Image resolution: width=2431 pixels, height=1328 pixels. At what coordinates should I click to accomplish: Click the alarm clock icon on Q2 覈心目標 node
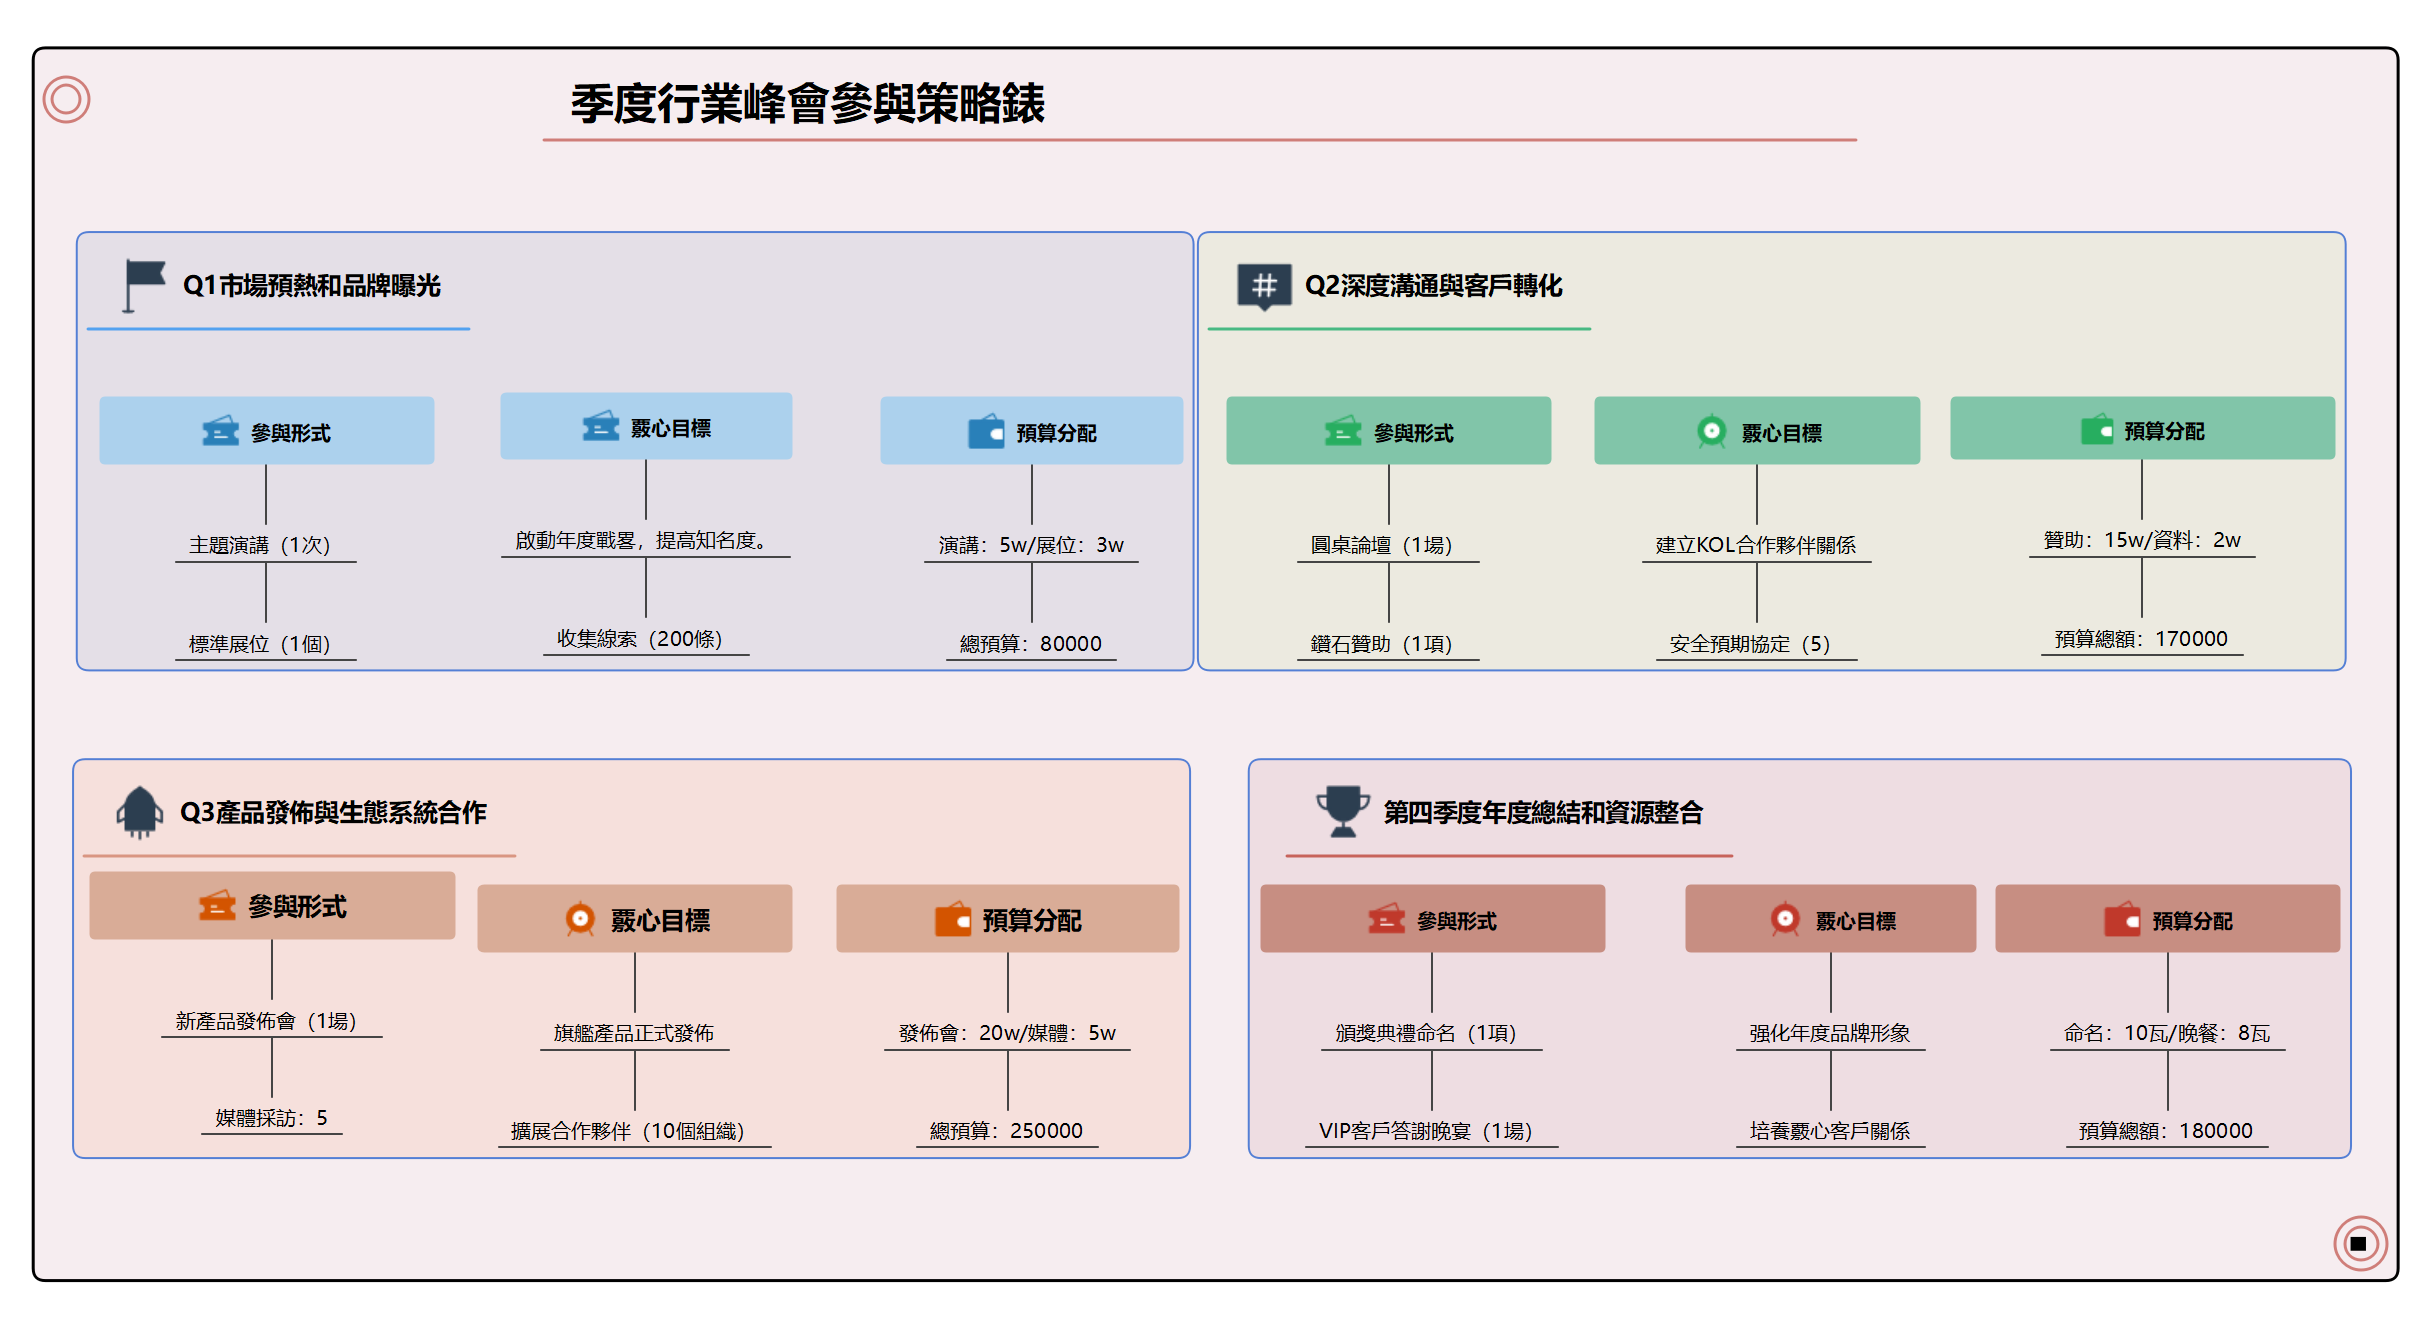pyautogui.click(x=1712, y=431)
